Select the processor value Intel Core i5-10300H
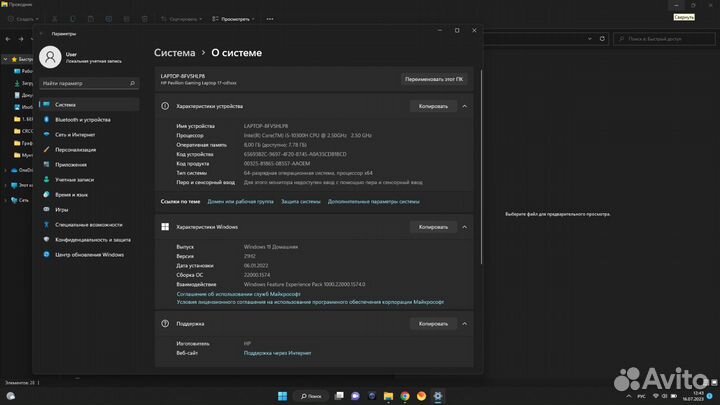 308,135
